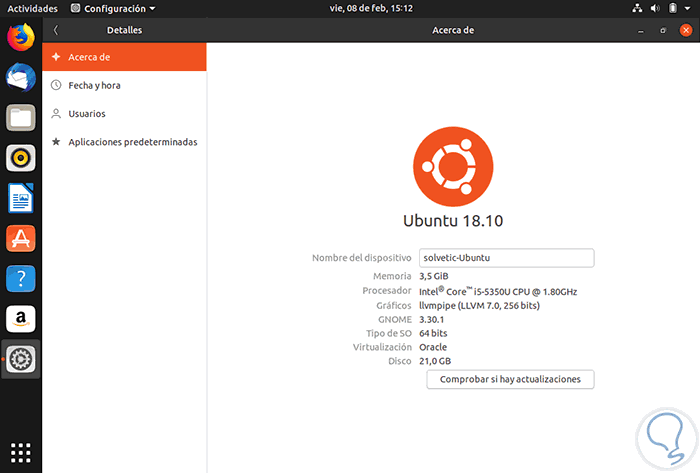Launch Thunderbird mail from the dock

coord(21,78)
